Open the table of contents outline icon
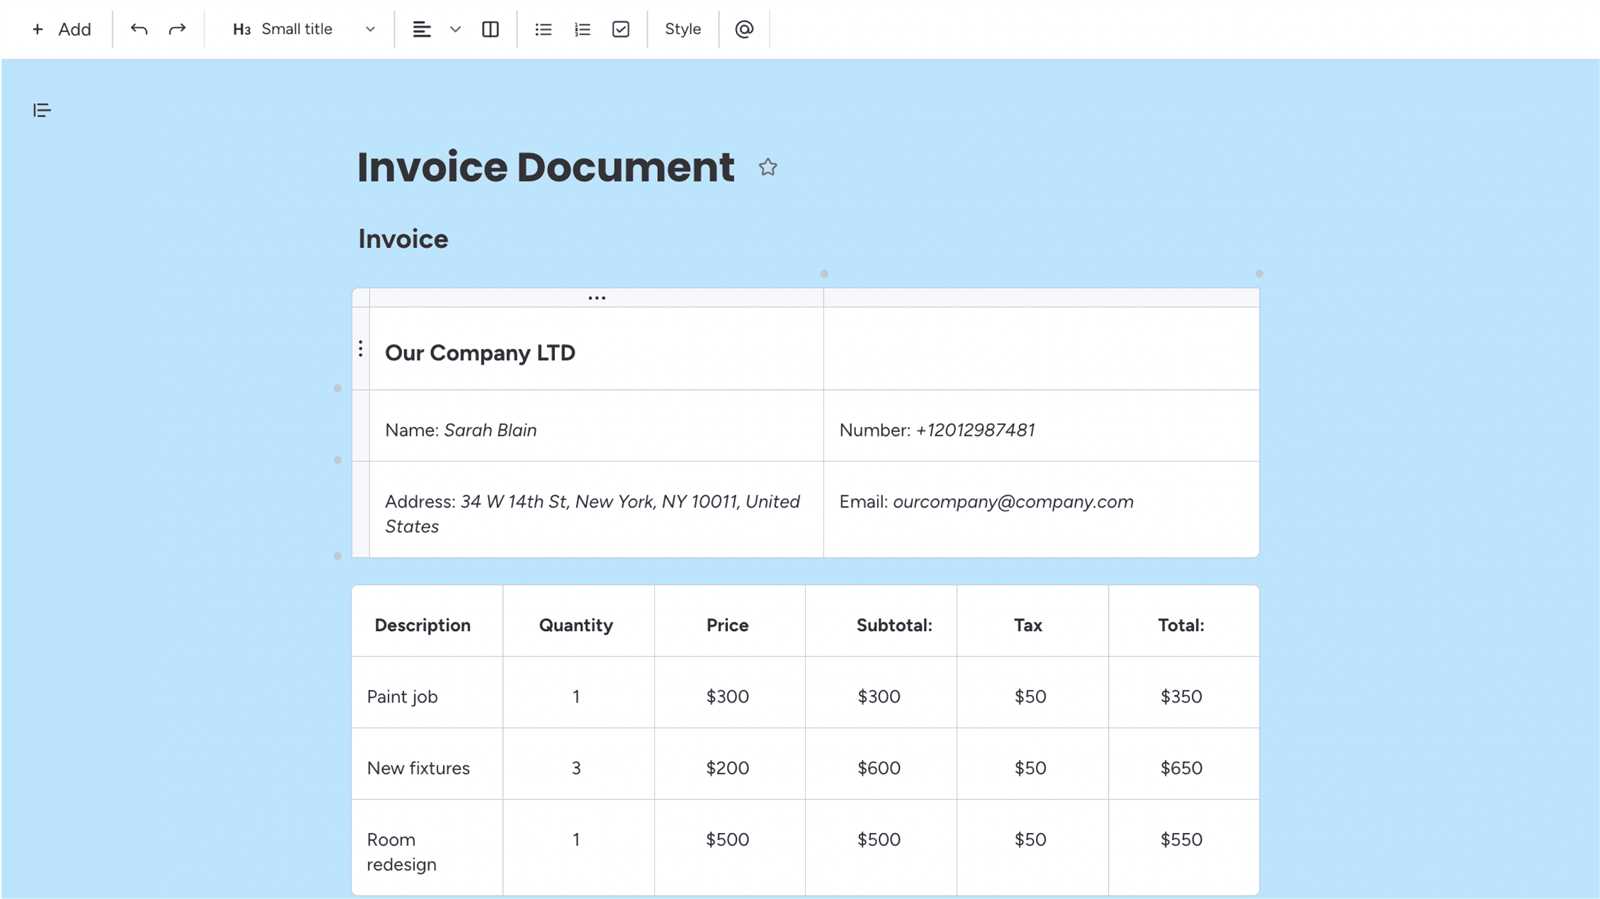Viewport: 1600px width, 899px height. (x=41, y=110)
